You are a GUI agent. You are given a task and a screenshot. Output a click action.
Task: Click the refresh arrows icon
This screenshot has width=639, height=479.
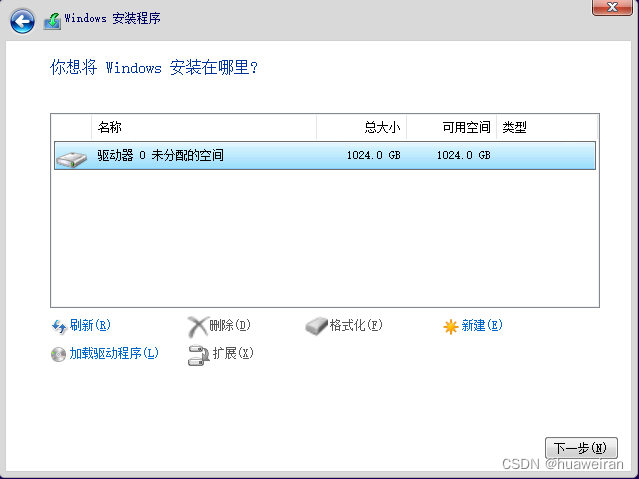click(59, 327)
